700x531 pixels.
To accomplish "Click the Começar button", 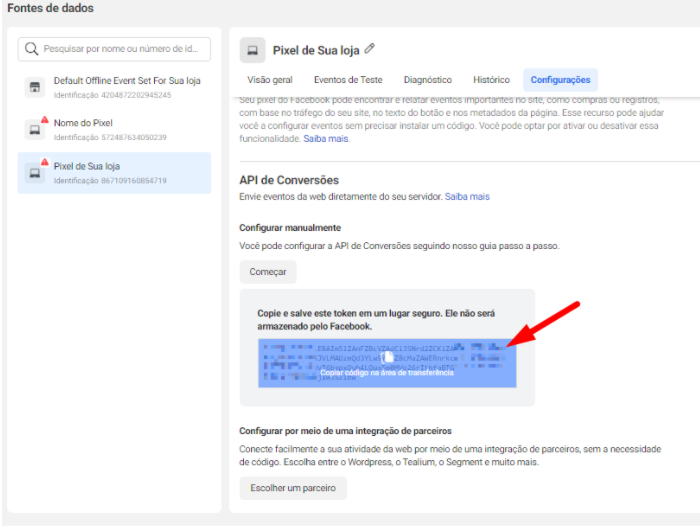I will tap(268, 272).
